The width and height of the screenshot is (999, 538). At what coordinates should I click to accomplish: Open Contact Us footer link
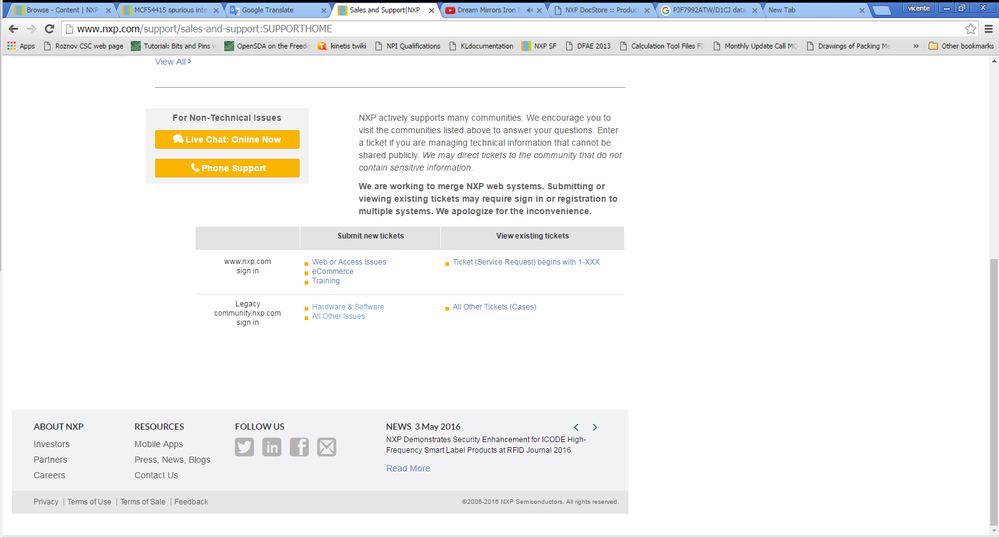(x=156, y=476)
